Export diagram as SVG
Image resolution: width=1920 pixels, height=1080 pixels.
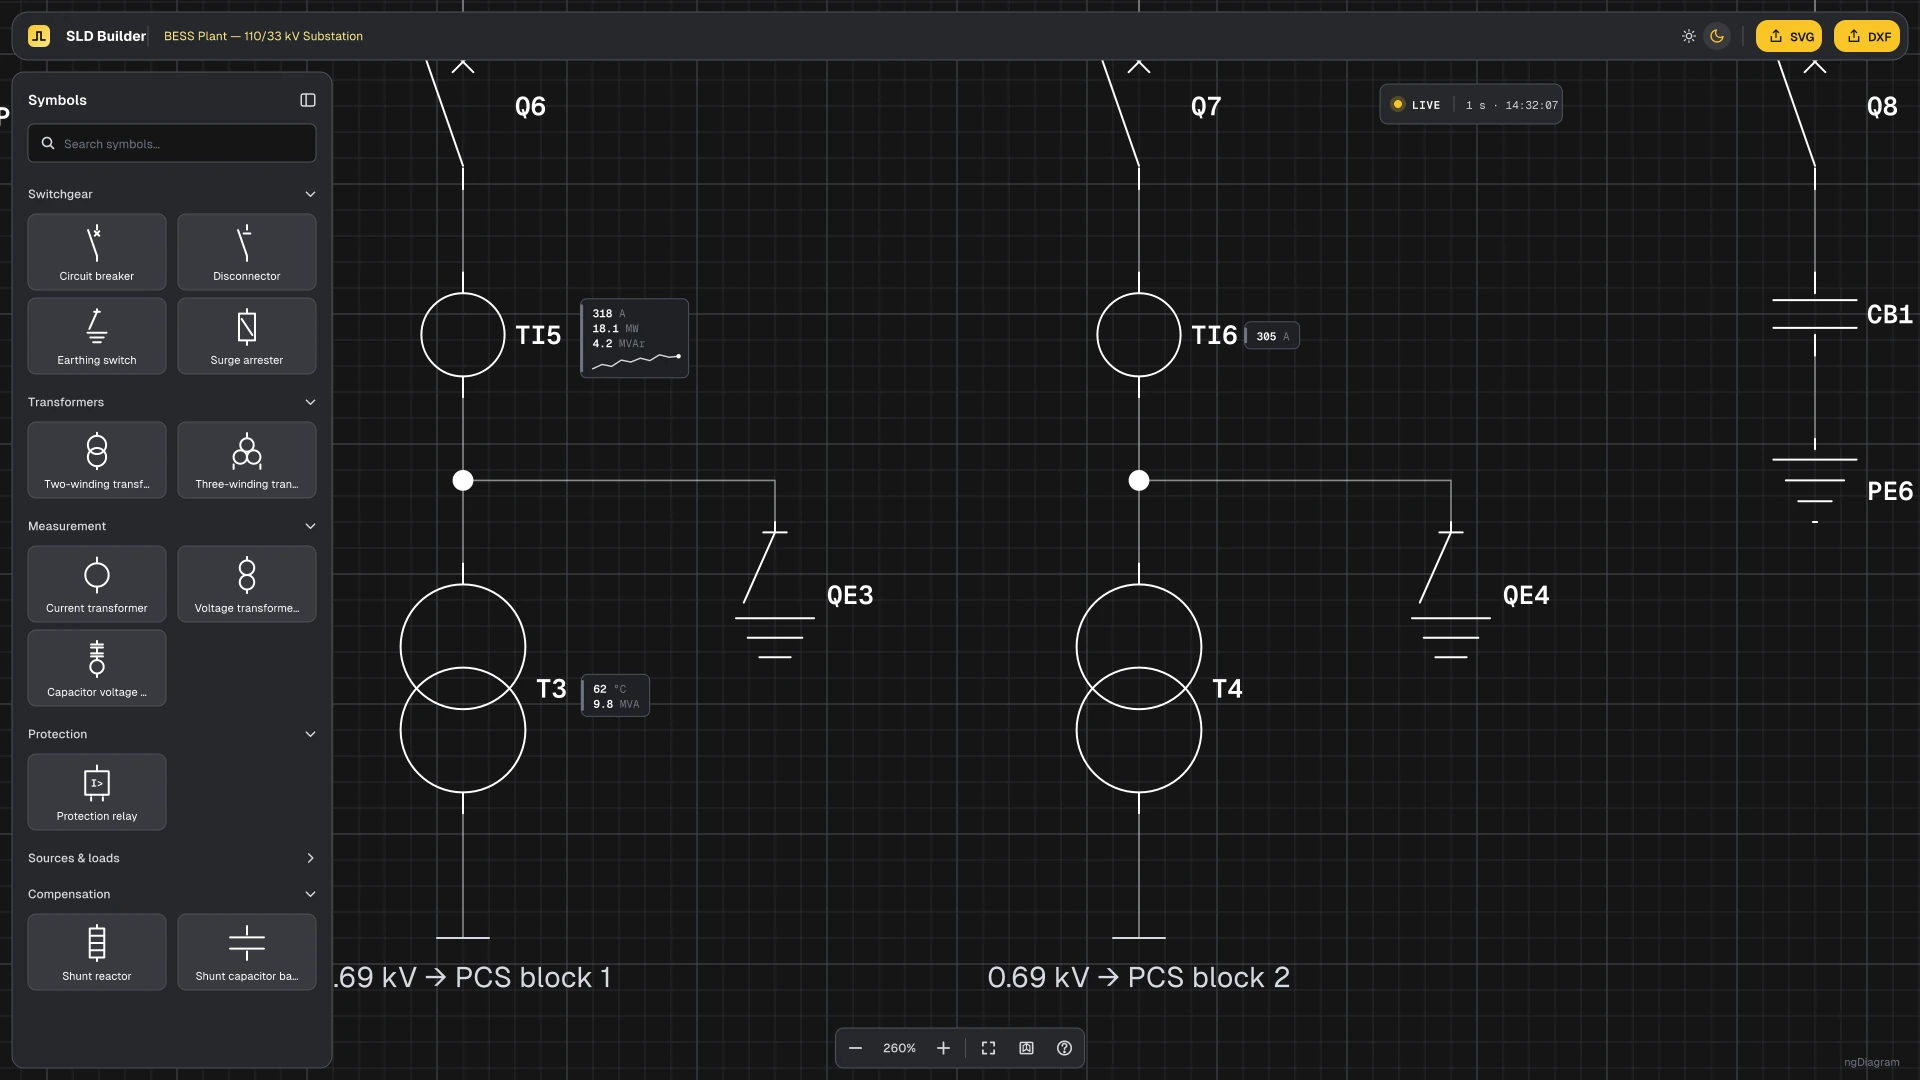tap(1789, 36)
